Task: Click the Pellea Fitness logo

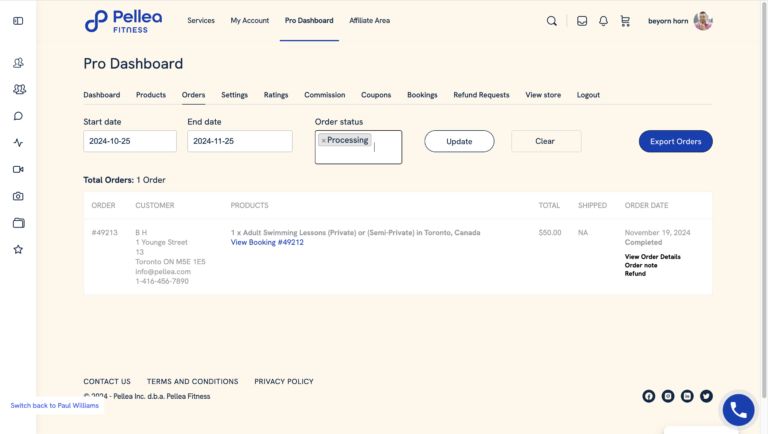Action: coord(123,22)
